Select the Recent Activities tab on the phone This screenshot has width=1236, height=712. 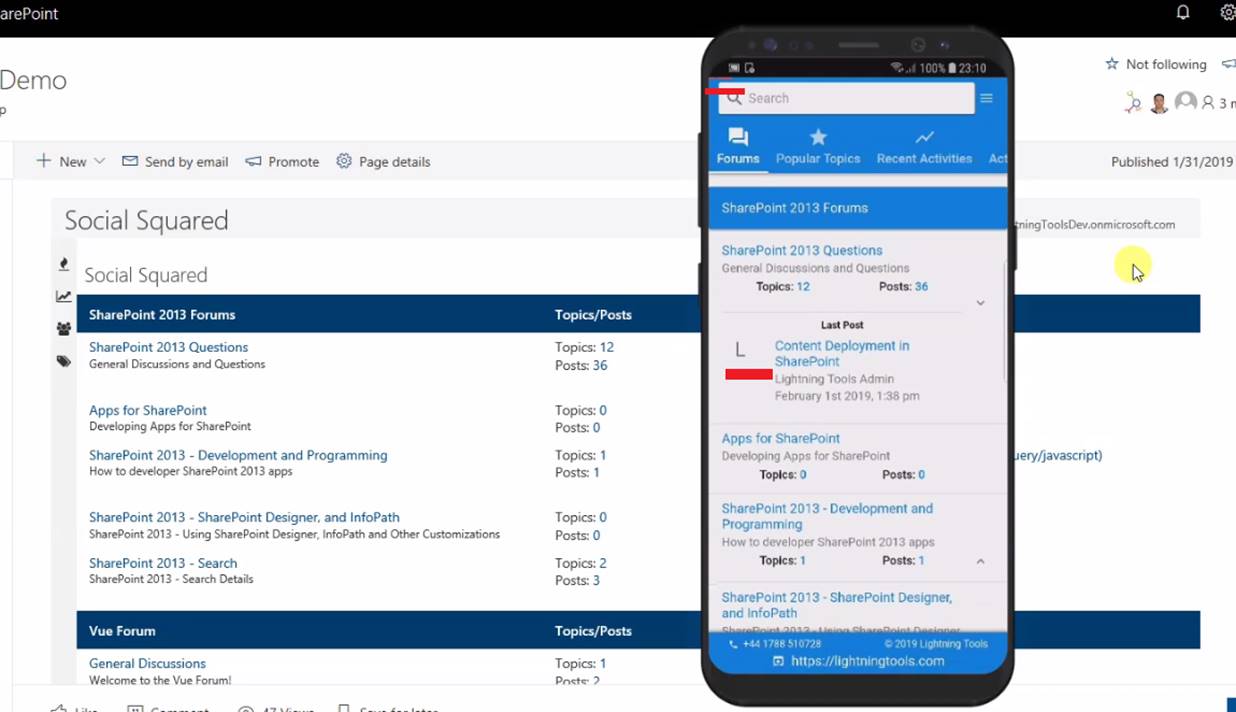pos(924,146)
